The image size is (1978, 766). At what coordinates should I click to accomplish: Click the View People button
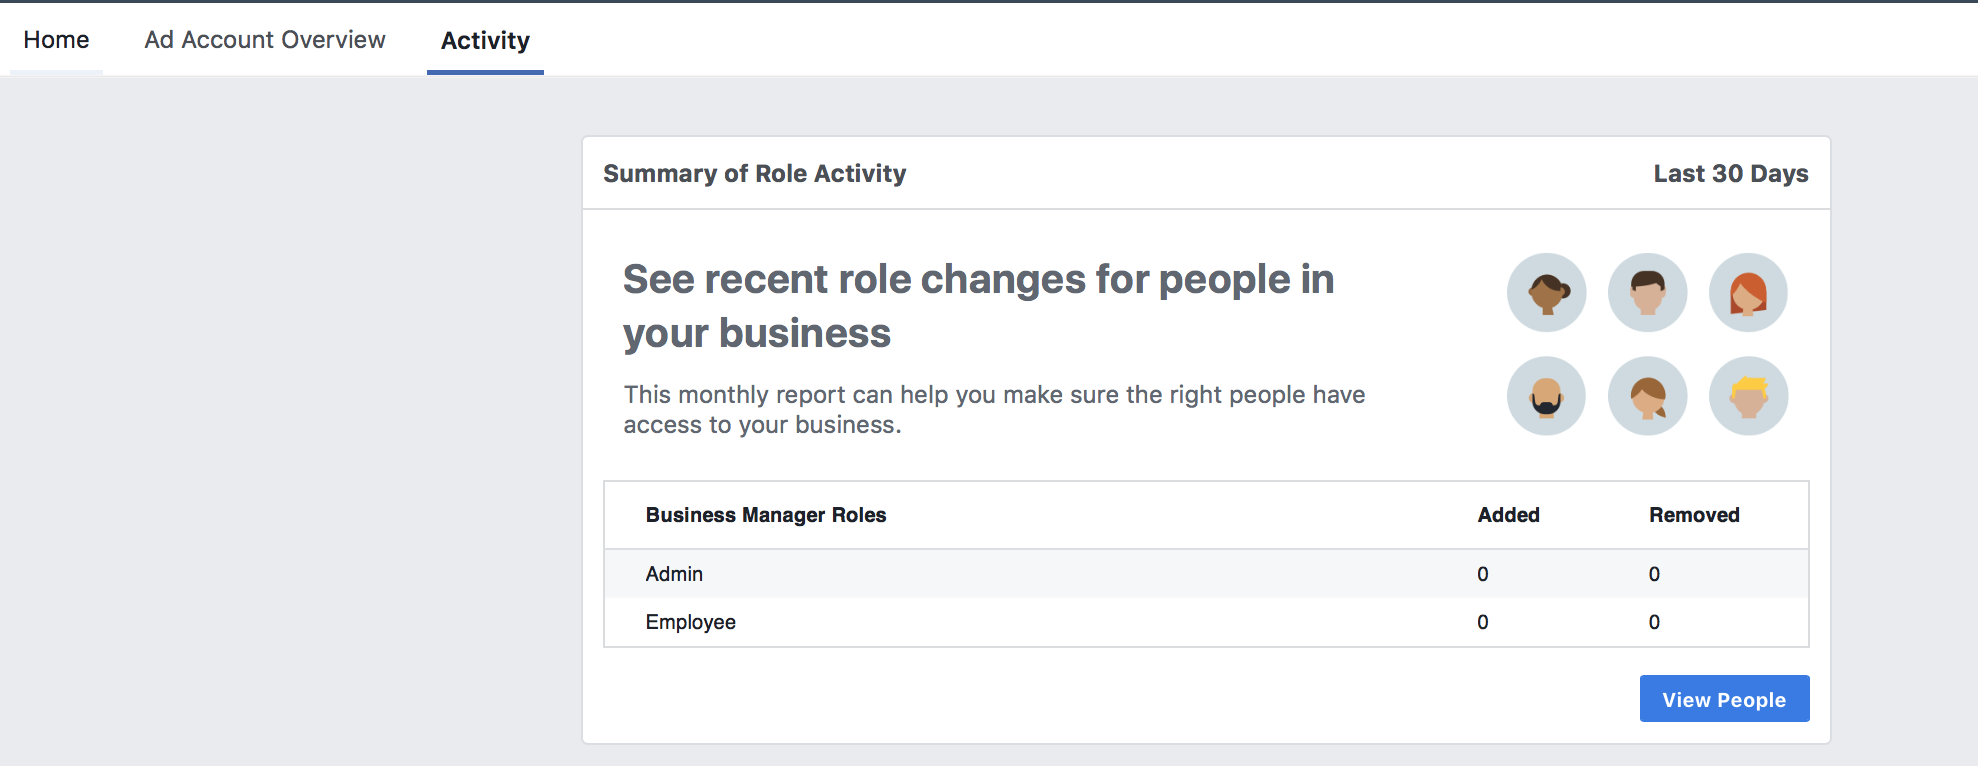coord(1724,699)
